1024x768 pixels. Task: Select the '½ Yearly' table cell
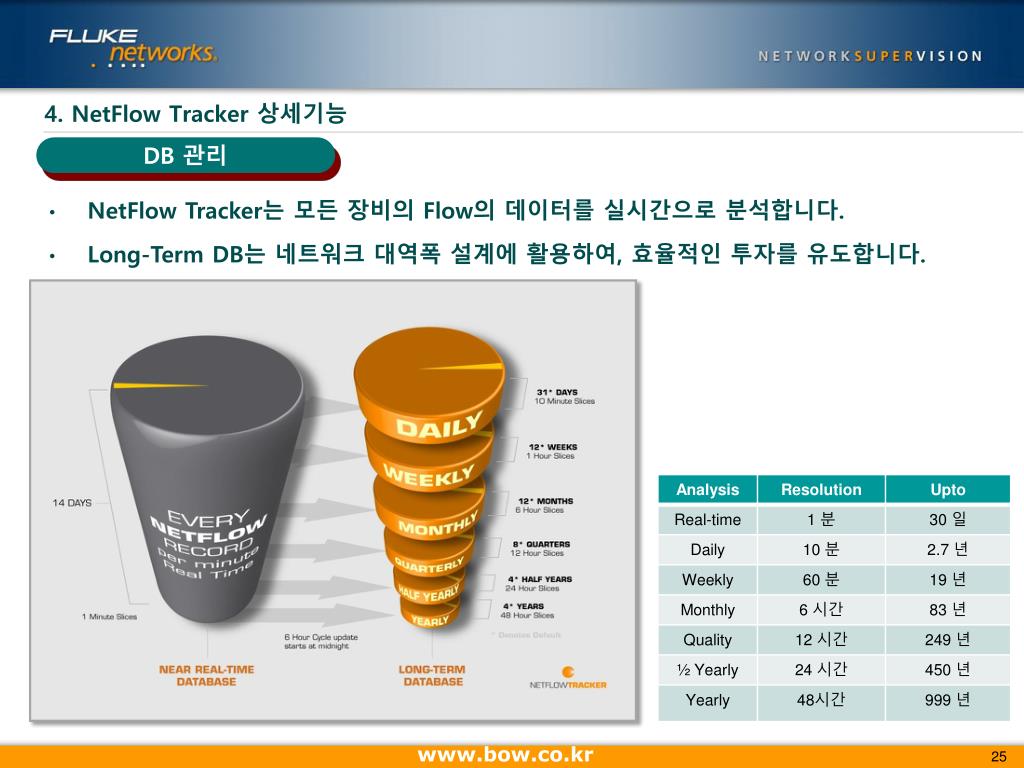707,670
